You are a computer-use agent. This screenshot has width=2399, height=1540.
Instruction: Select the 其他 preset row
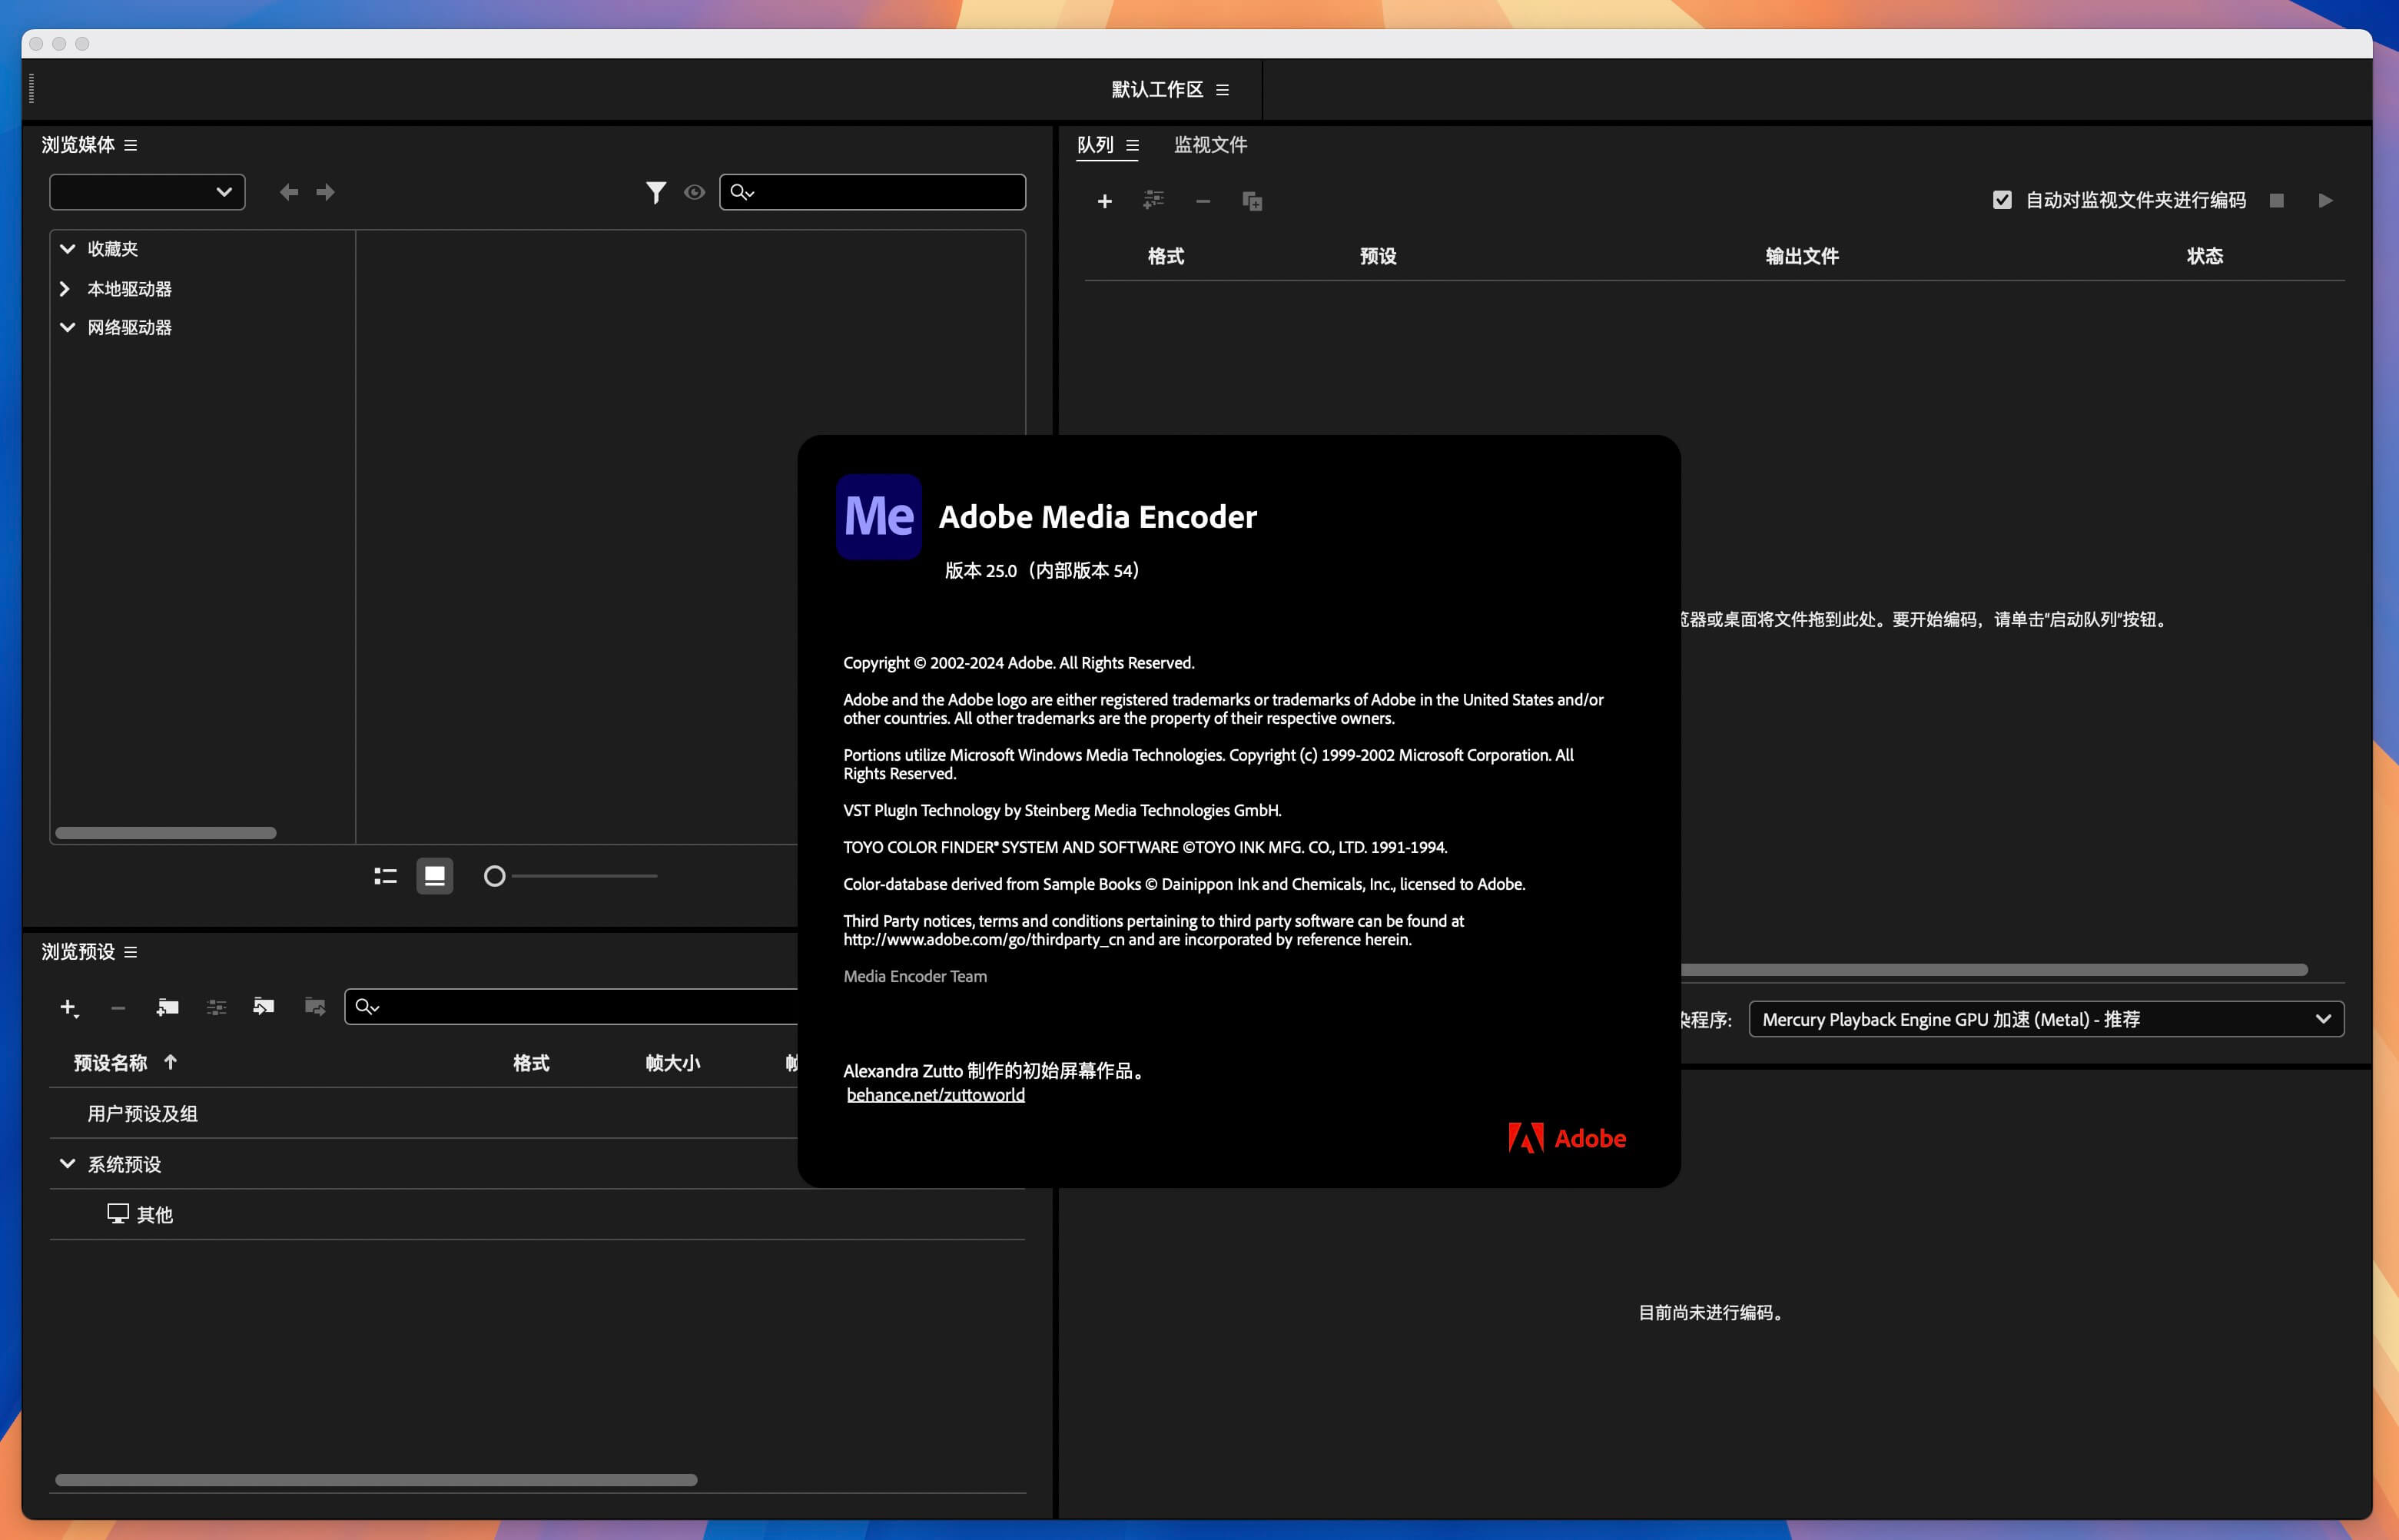point(537,1214)
